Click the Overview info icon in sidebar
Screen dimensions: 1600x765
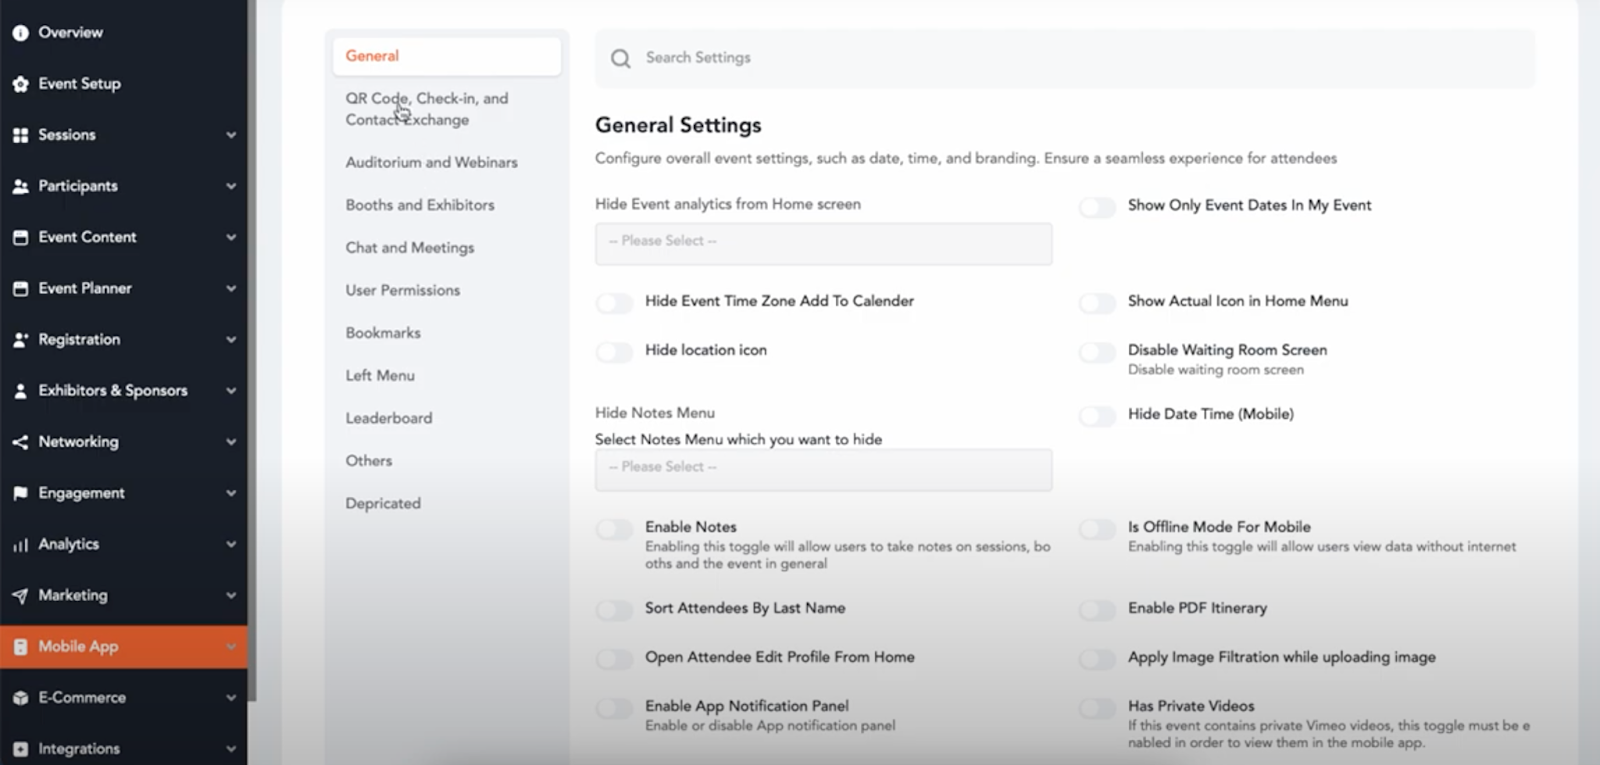pyautogui.click(x=20, y=33)
